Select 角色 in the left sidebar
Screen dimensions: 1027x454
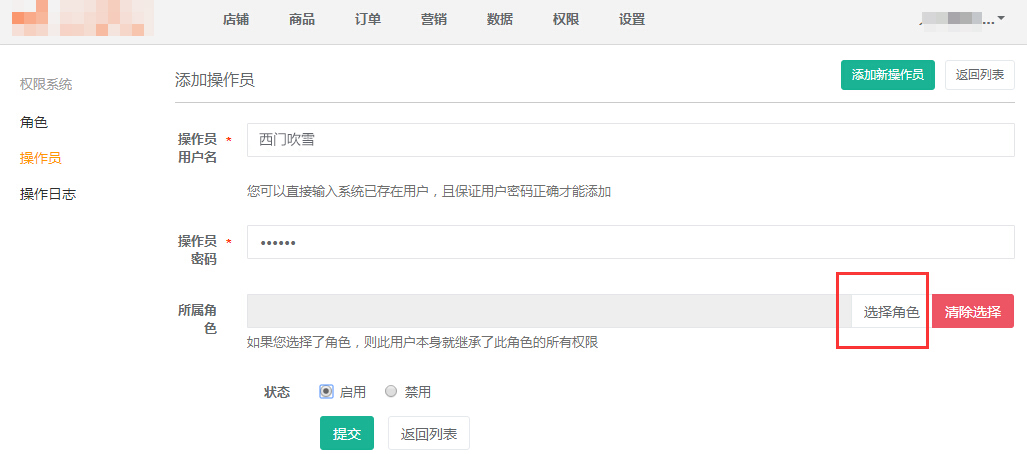[34, 122]
